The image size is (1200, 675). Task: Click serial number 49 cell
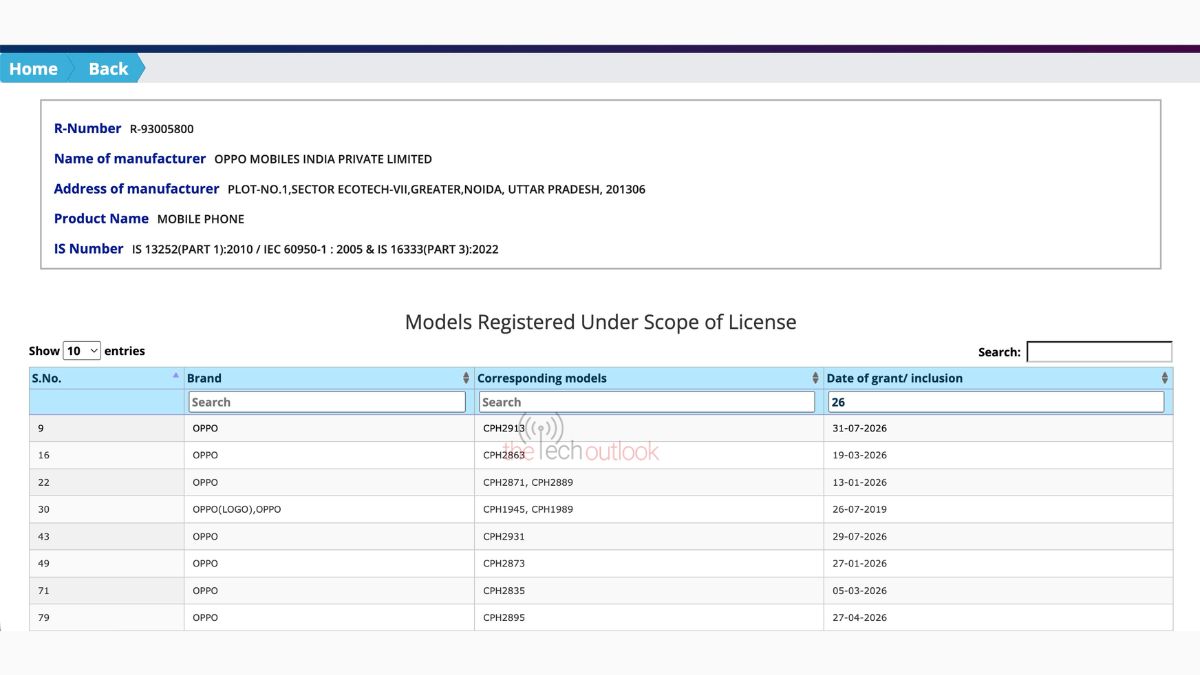point(106,563)
